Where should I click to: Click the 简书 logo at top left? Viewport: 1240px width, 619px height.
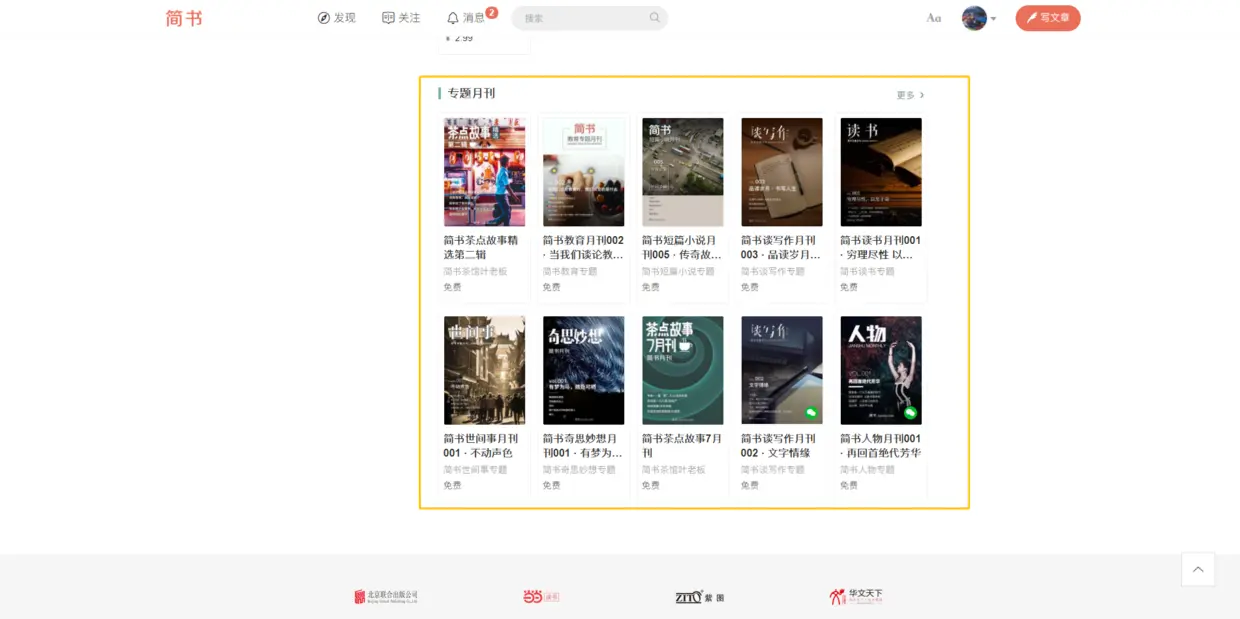coord(184,17)
